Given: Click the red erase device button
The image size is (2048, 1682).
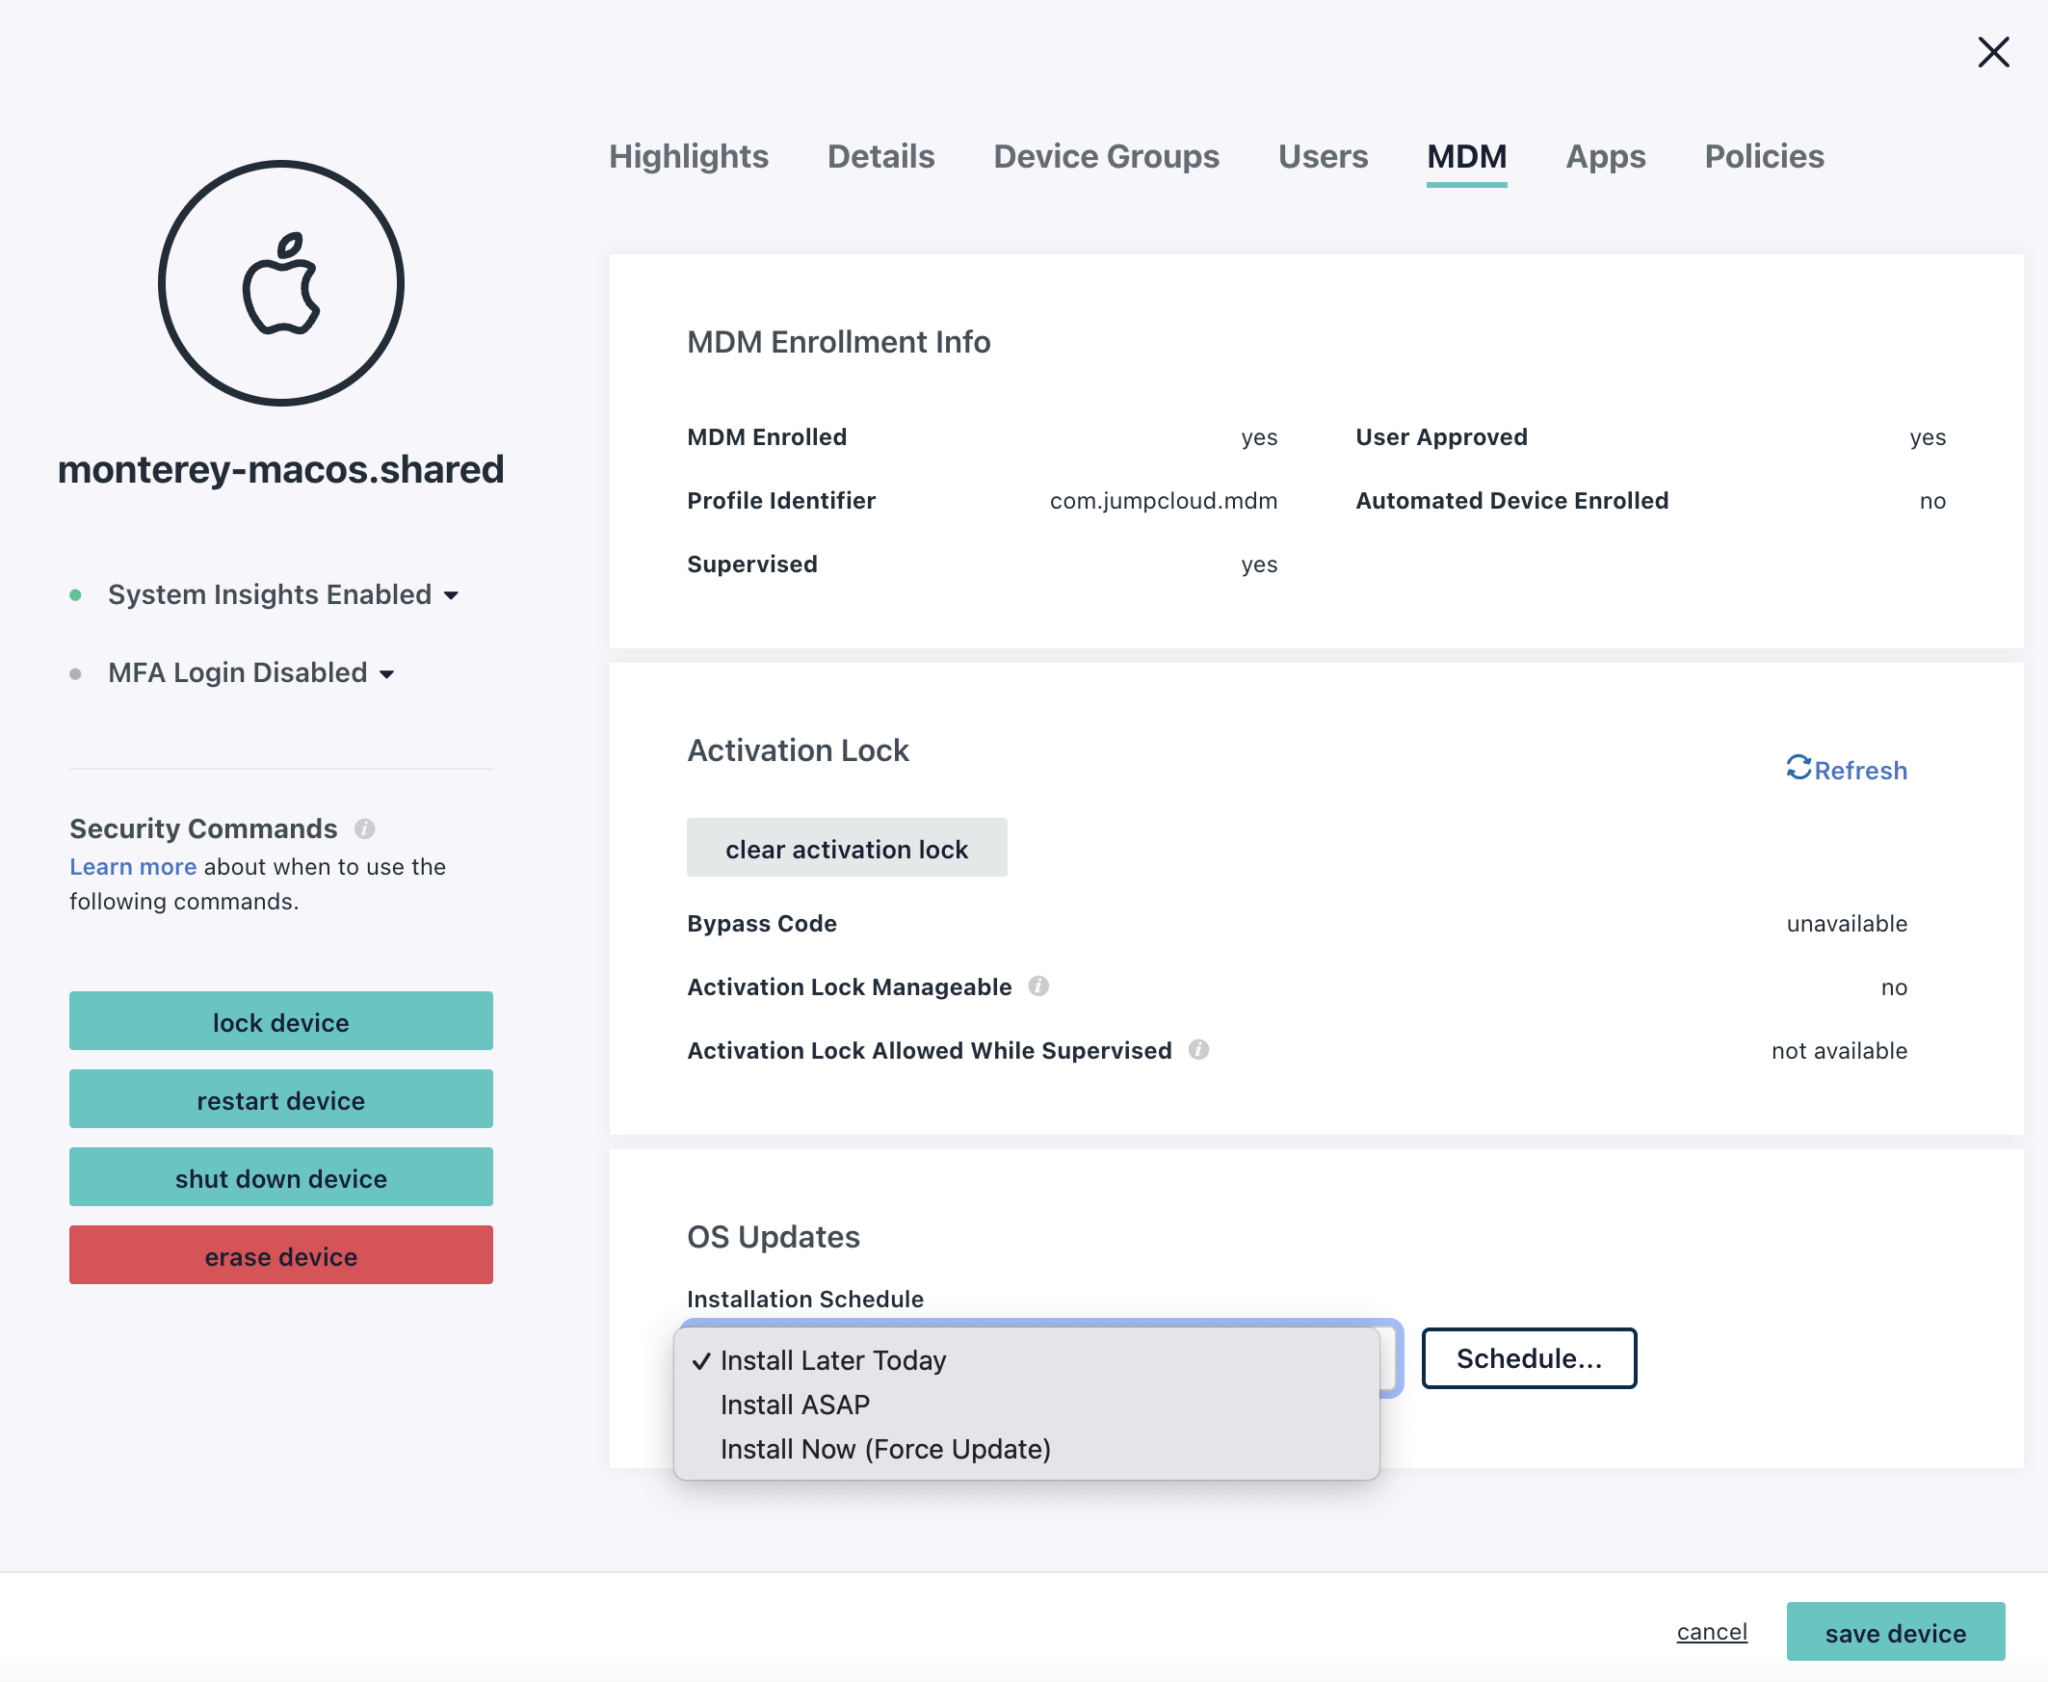Looking at the screenshot, I should (x=281, y=1256).
